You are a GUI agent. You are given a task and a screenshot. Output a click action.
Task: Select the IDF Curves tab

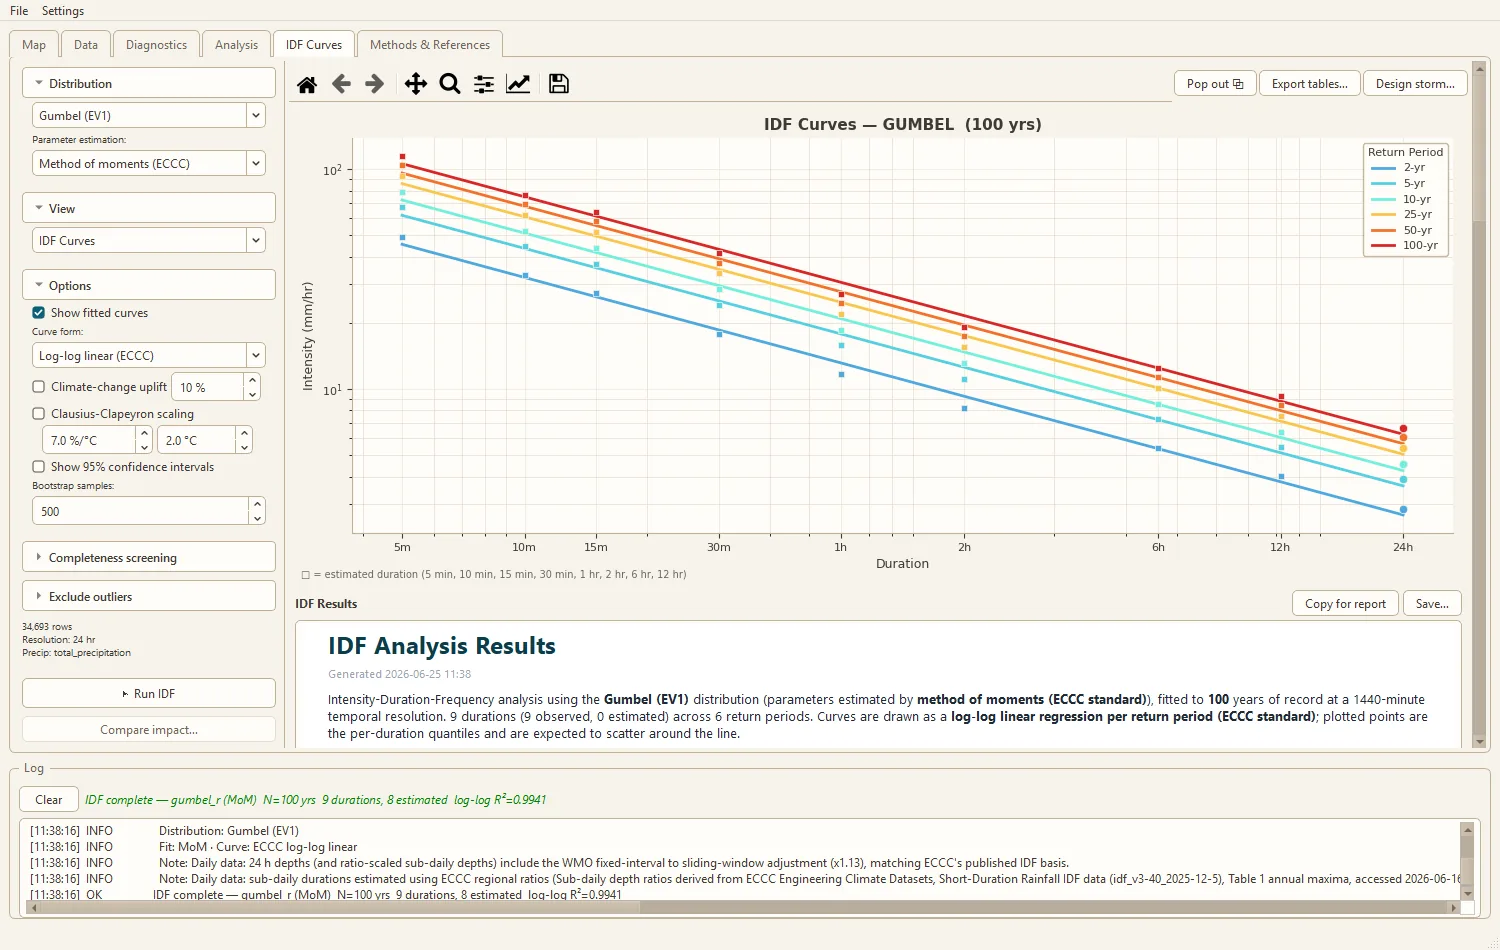[x=314, y=45]
